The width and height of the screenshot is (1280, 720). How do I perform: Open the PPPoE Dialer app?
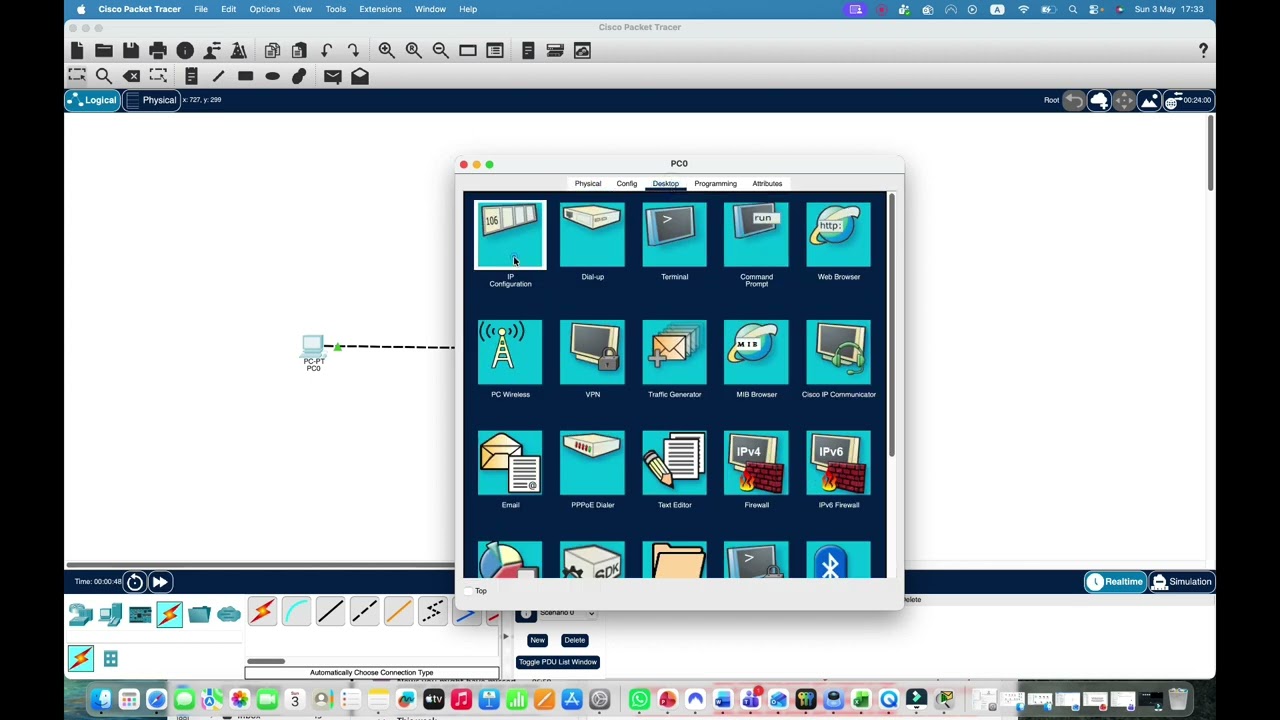pos(592,463)
